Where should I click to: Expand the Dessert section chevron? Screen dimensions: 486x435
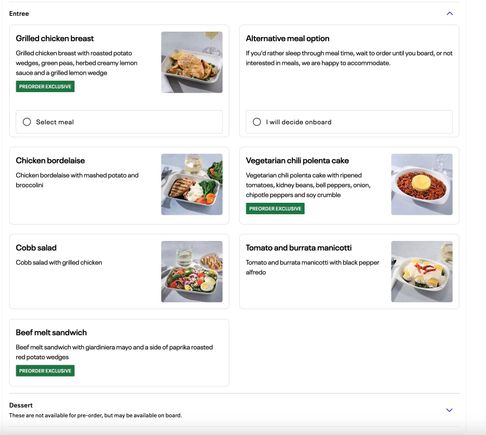pos(449,410)
